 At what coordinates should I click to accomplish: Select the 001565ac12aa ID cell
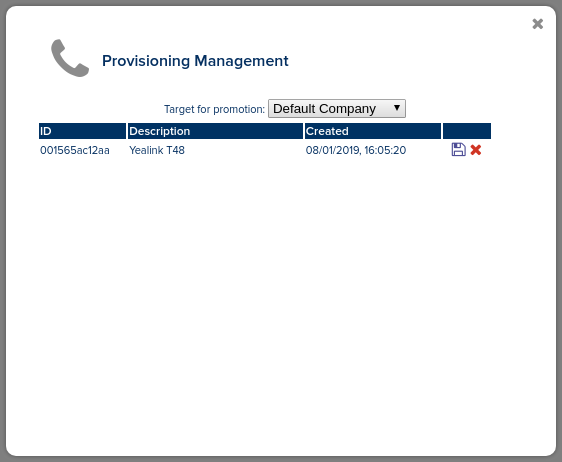point(75,150)
